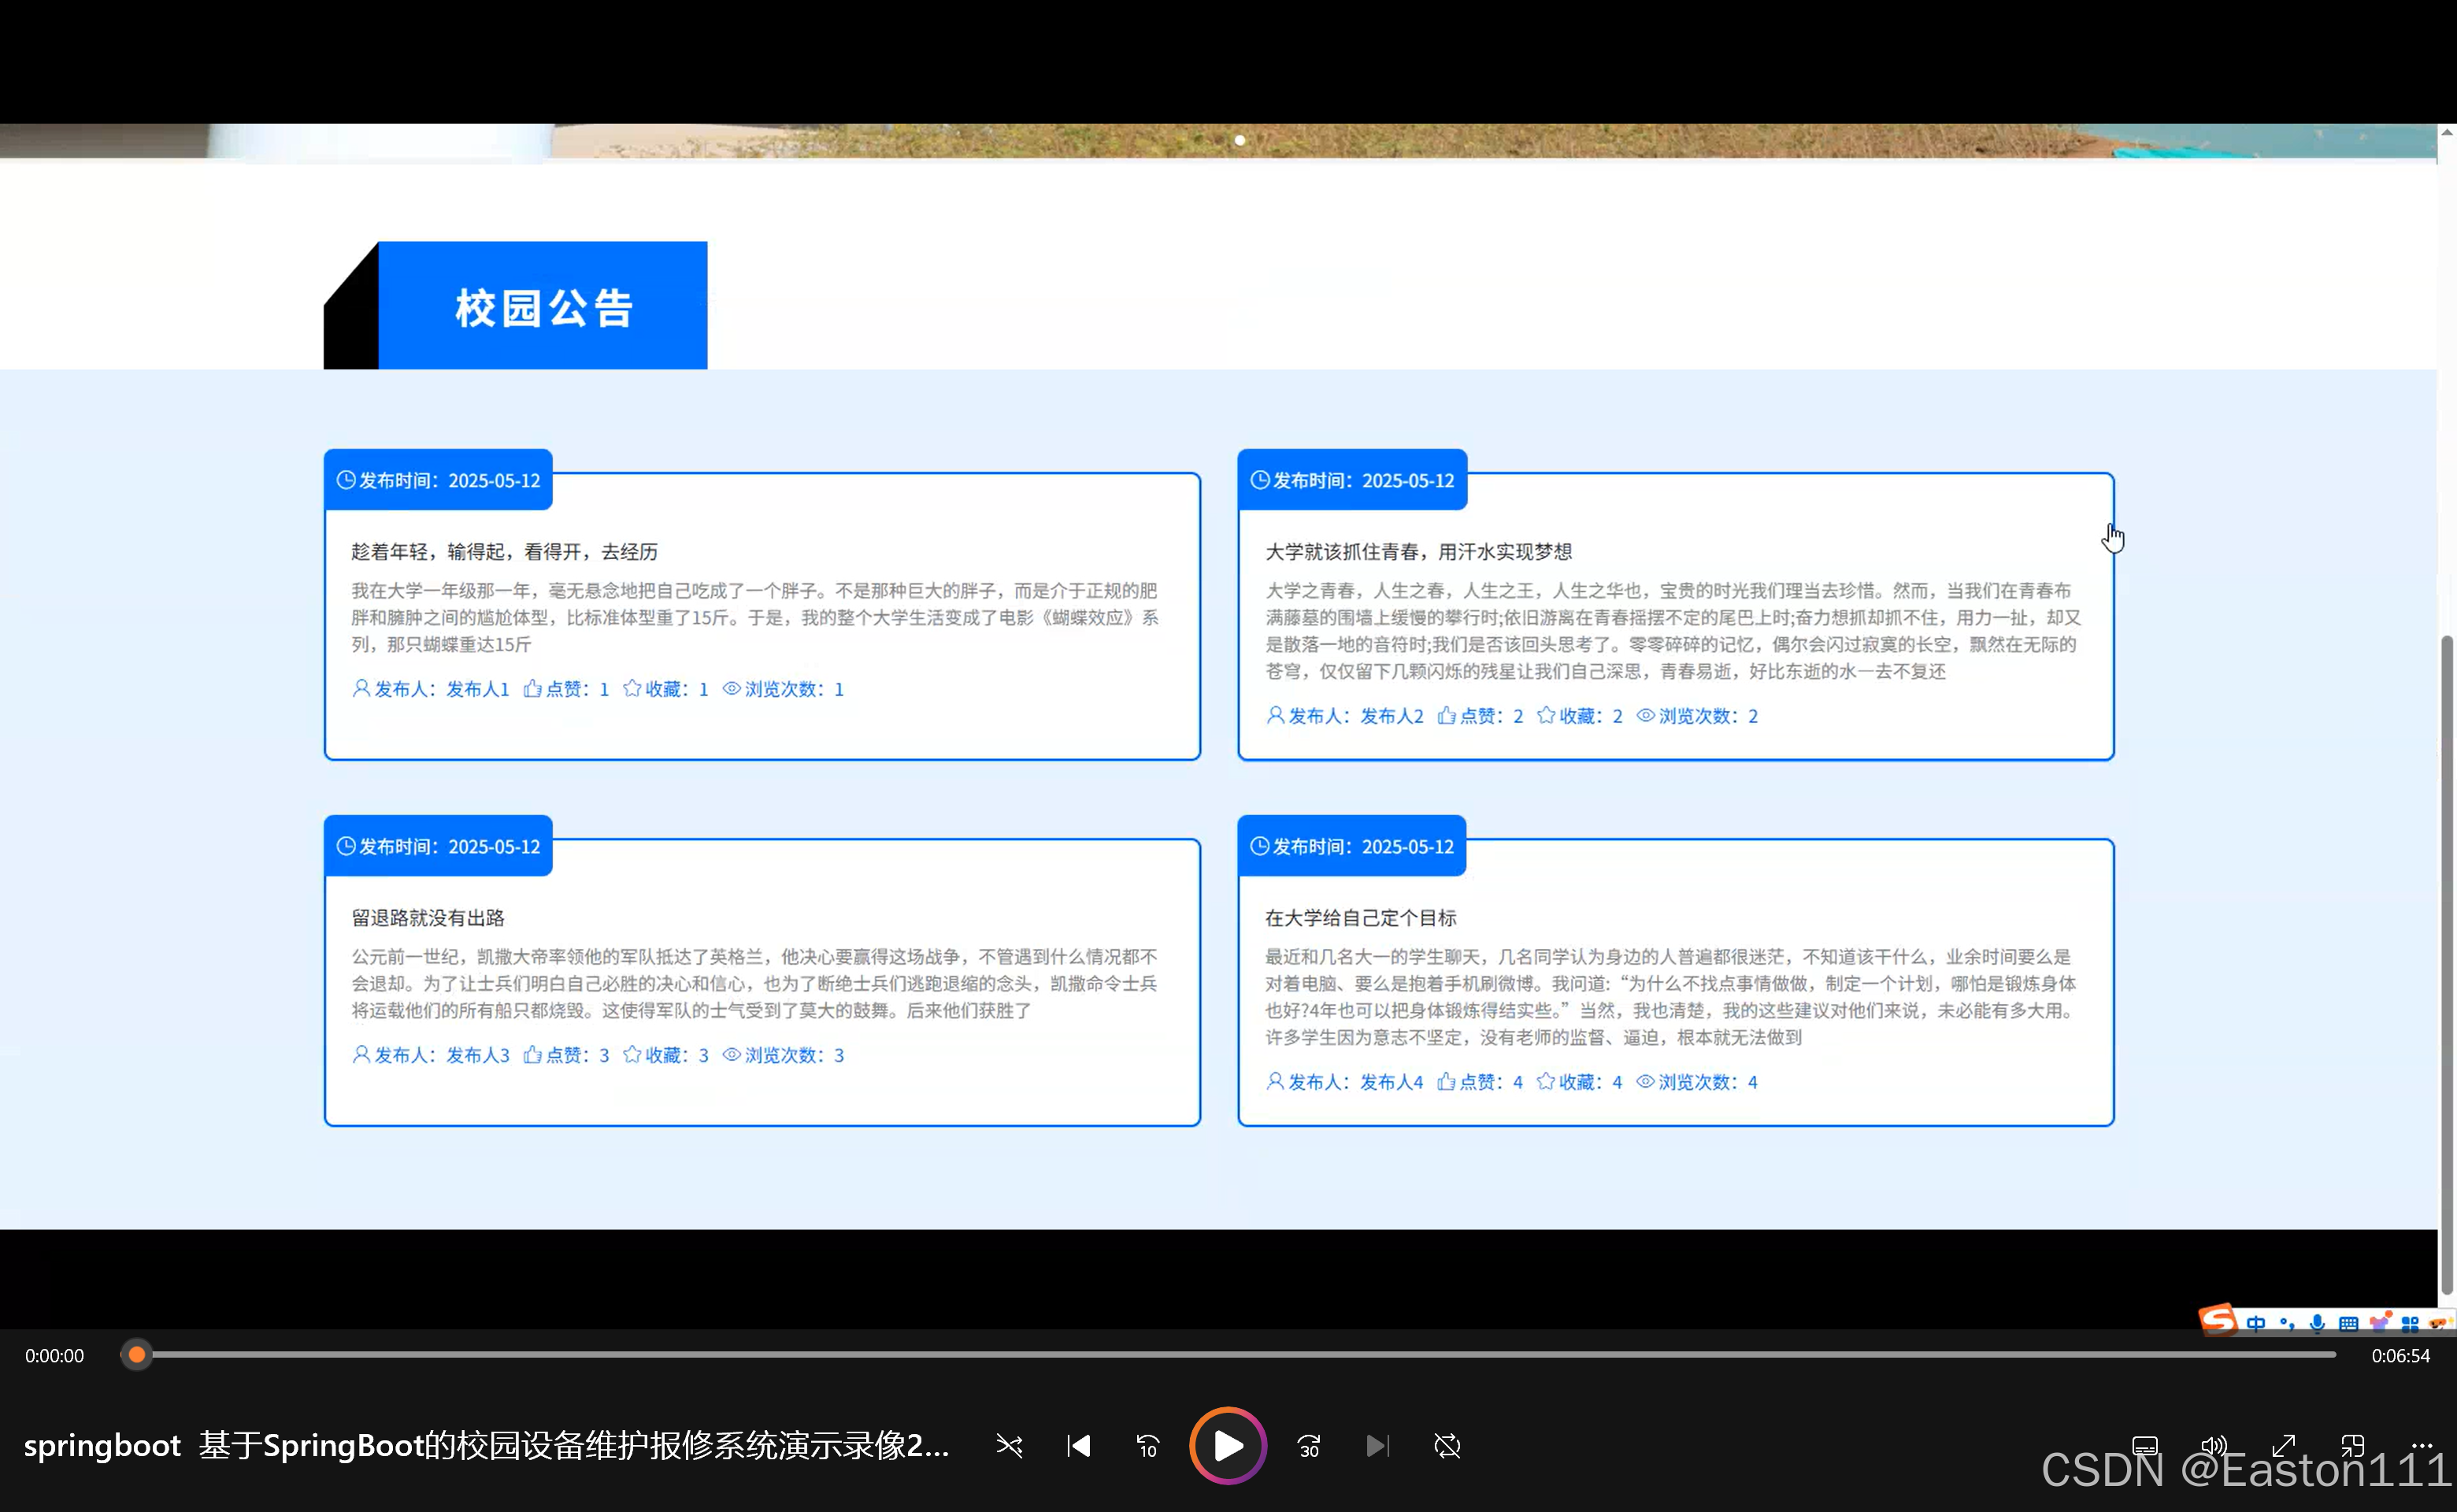Enter fullscreen mode

click(2283, 1446)
